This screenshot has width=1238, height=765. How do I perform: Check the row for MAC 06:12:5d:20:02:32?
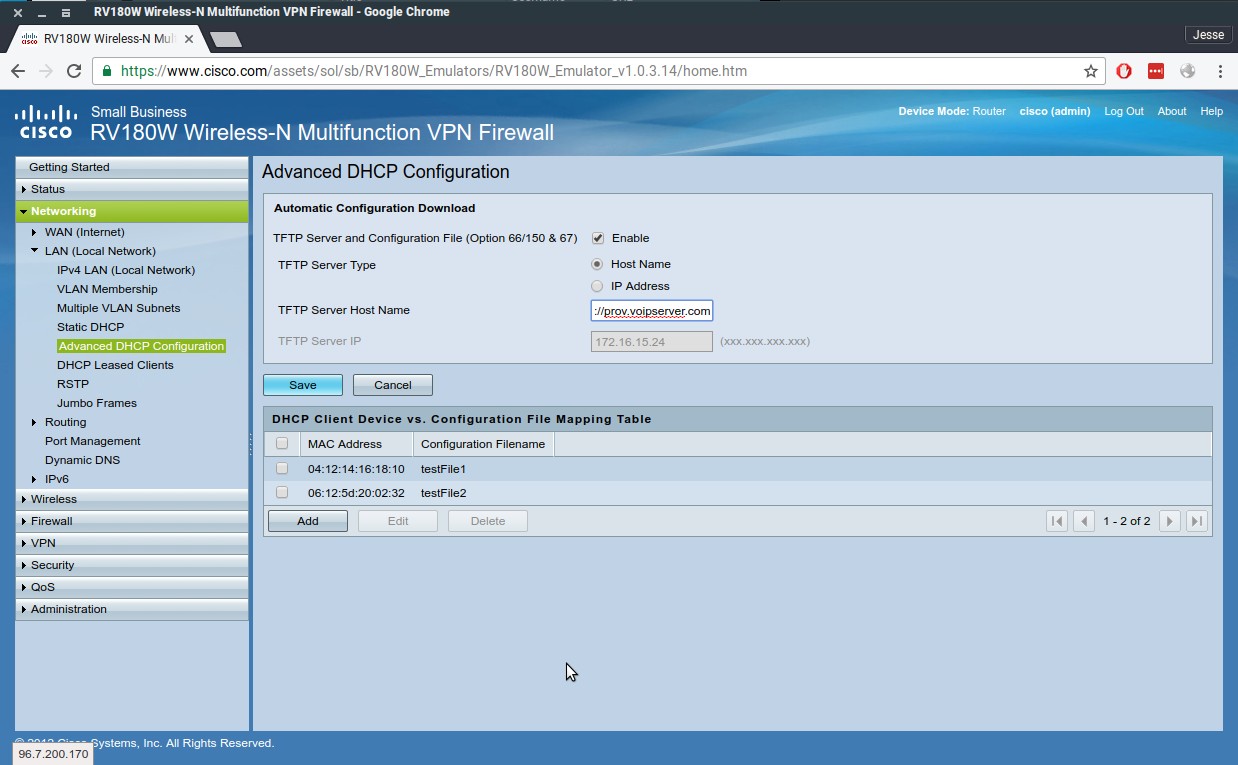click(x=282, y=492)
